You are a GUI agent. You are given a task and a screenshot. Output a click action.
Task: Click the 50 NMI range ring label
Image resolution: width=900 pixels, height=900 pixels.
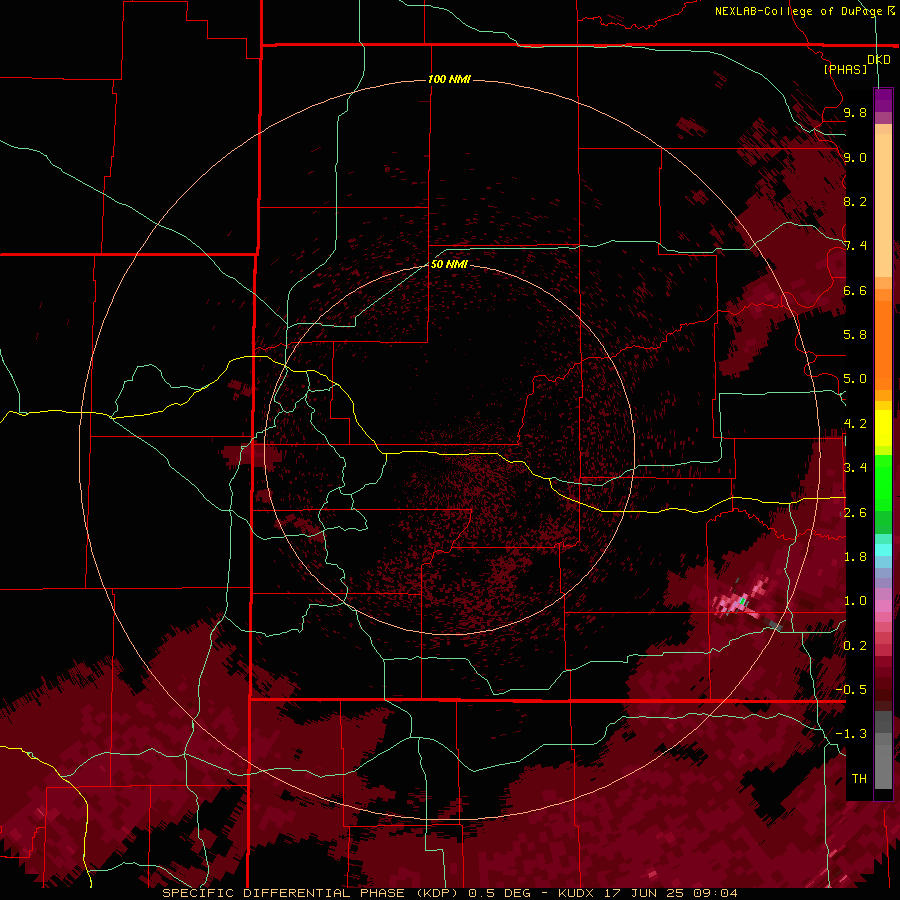click(x=449, y=264)
